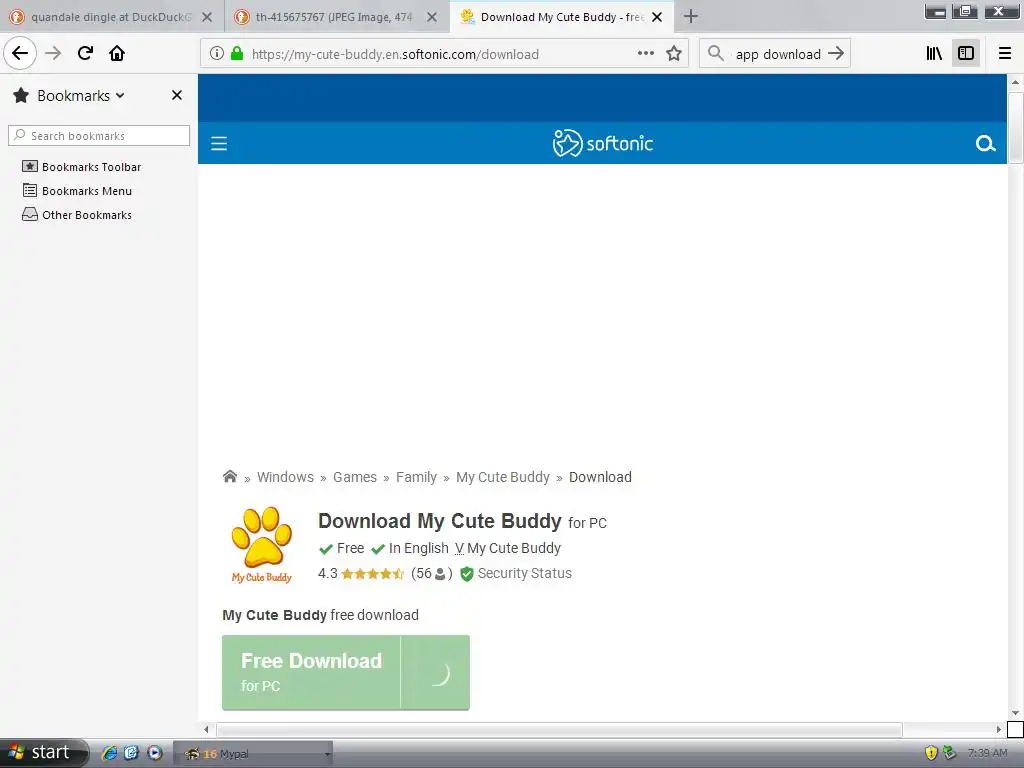Screen dimensions: 1024x768
Task: Switch to quandale dingle DuckDuckGo tab
Action: coord(111,17)
